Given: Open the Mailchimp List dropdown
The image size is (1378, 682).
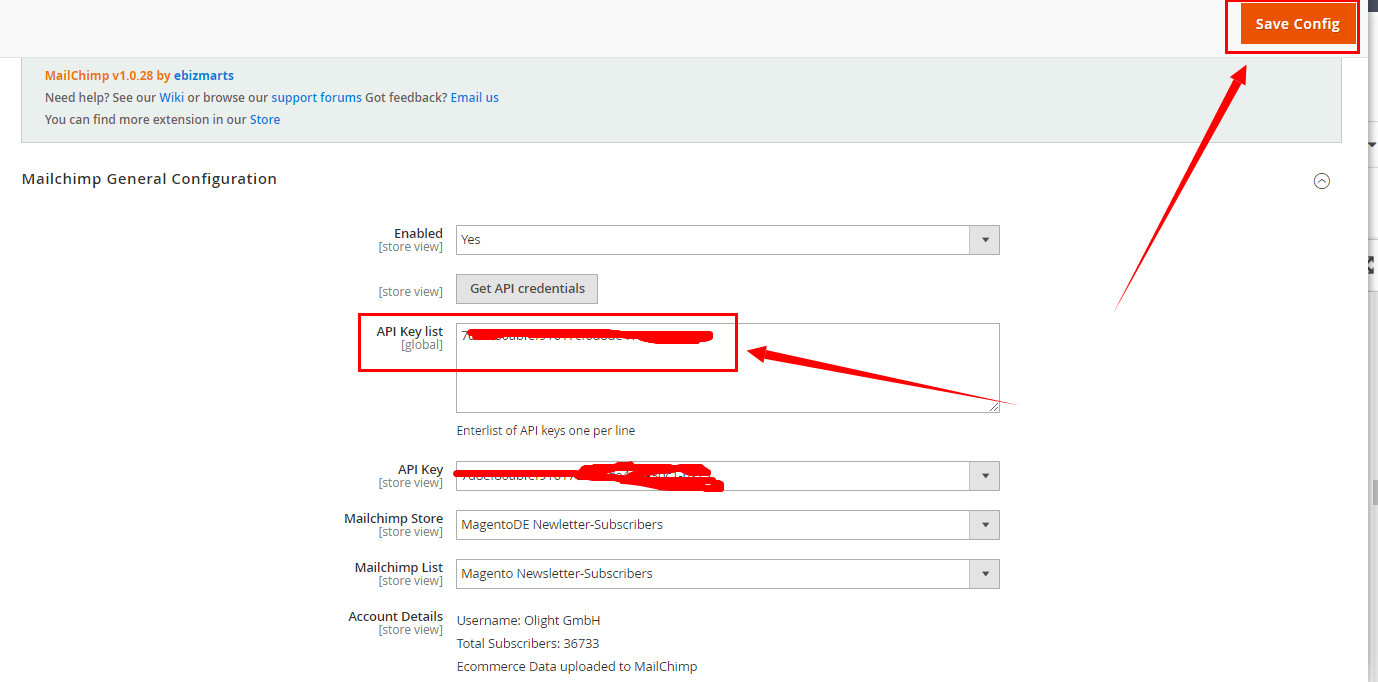Looking at the screenshot, I should 728,574.
